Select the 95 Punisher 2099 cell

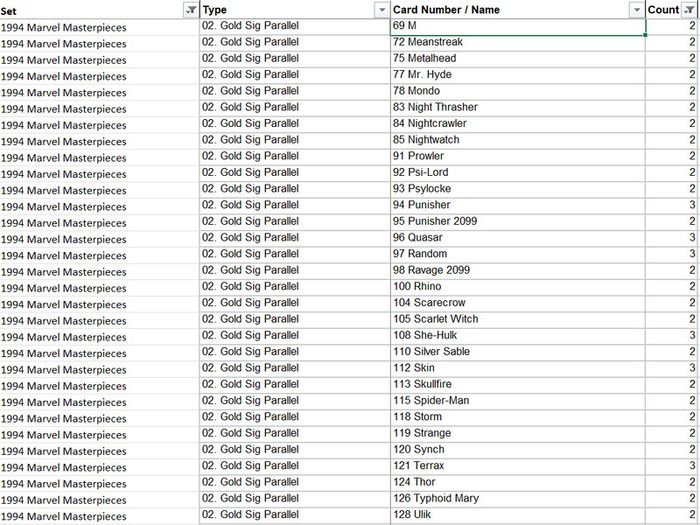(x=518, y=222)
